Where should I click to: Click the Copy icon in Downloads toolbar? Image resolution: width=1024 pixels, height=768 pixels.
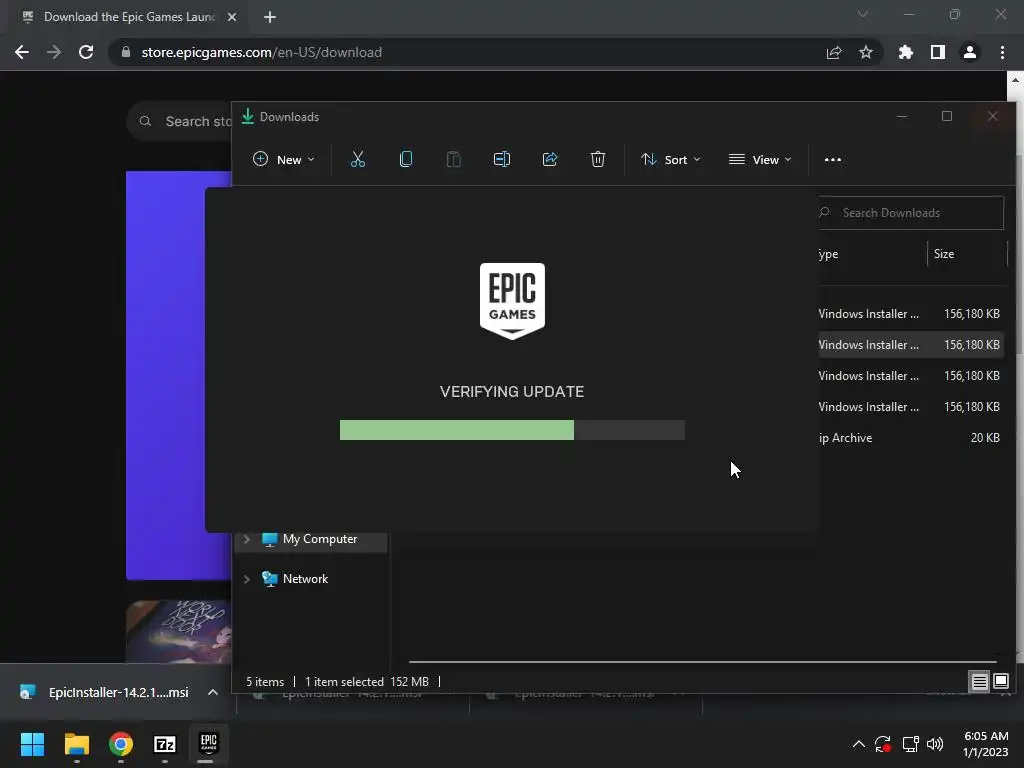pos(406,159)
